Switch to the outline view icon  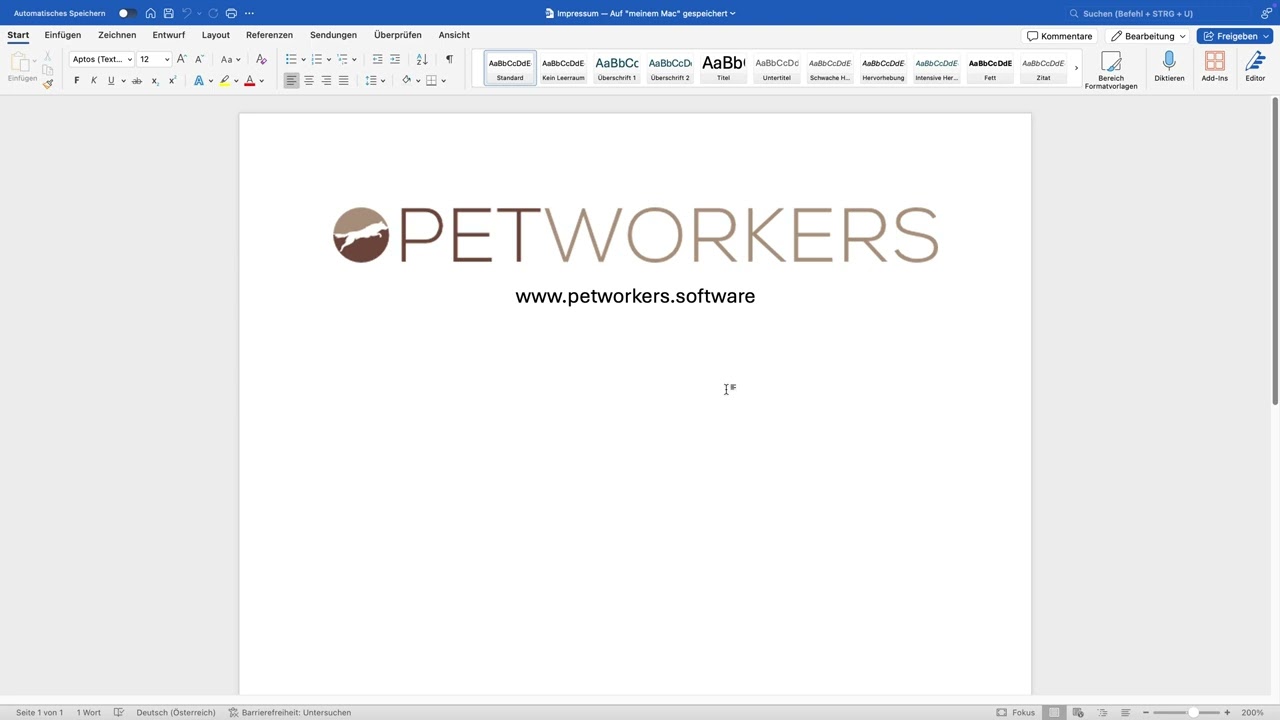coord(1102,712)
